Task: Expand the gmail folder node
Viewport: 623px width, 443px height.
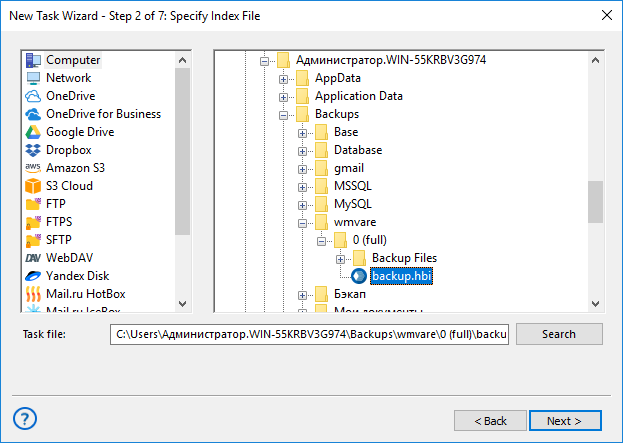Action: click(x=302, y=169)
